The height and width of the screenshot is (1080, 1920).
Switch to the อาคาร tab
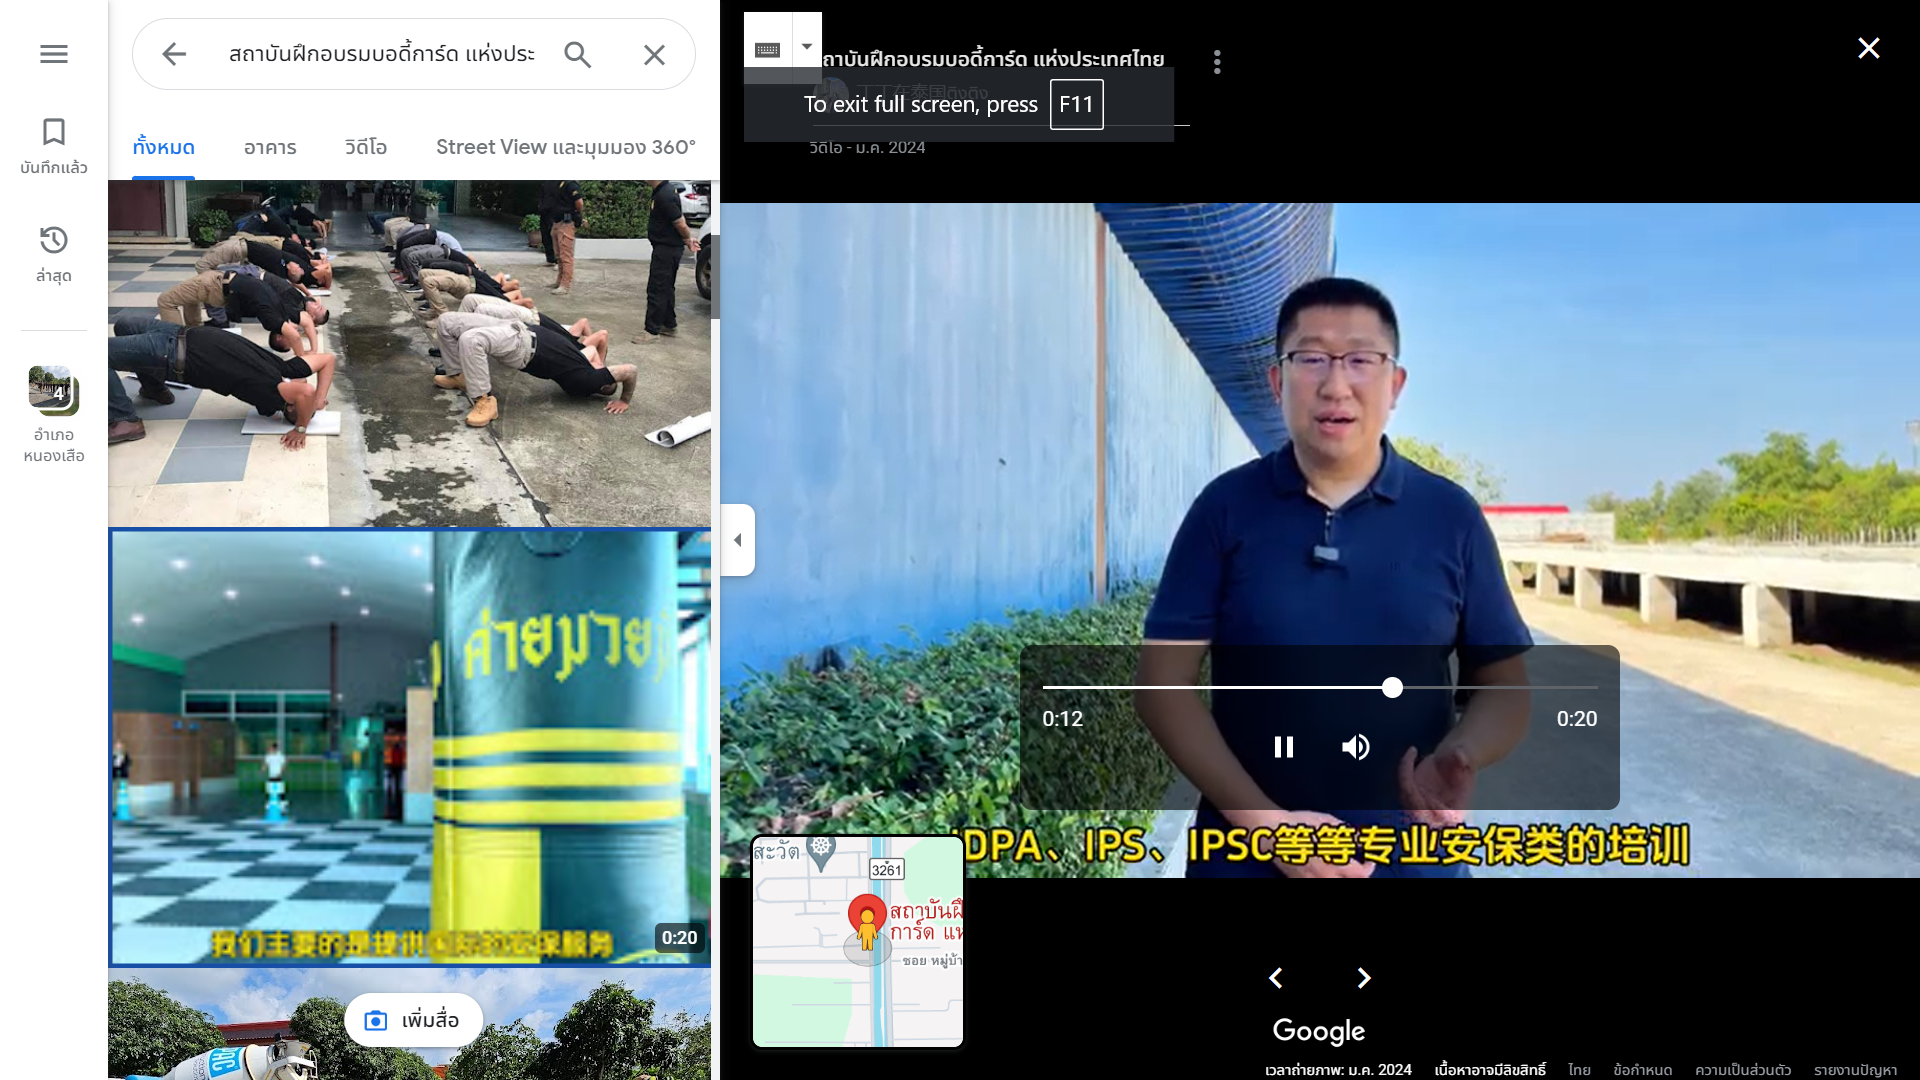click(x=270, y=147)
